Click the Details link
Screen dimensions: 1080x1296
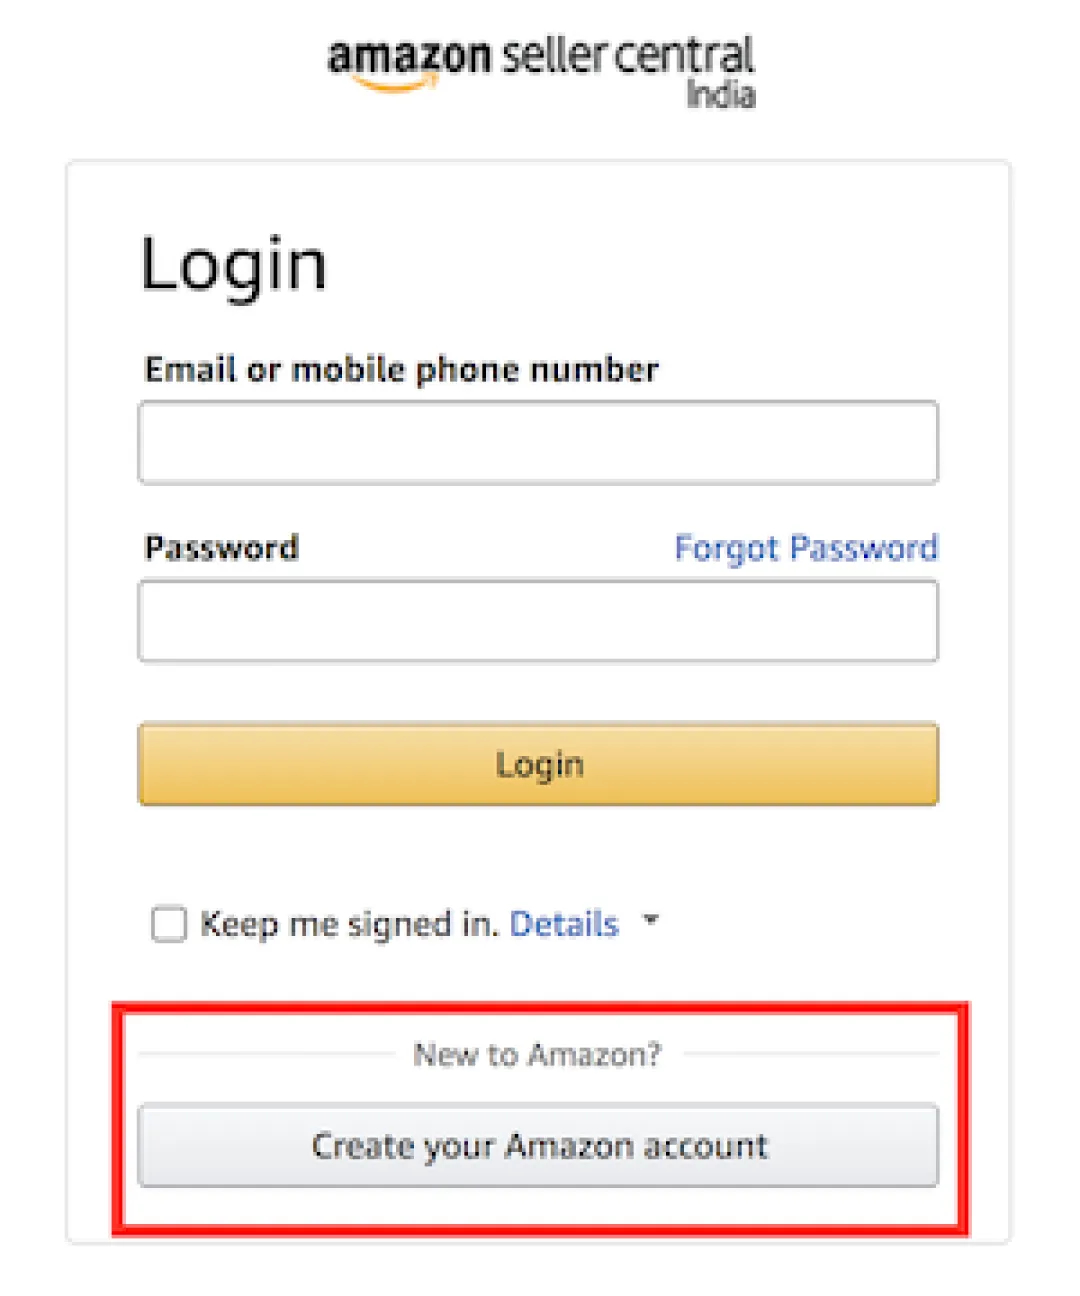[564, 925]
